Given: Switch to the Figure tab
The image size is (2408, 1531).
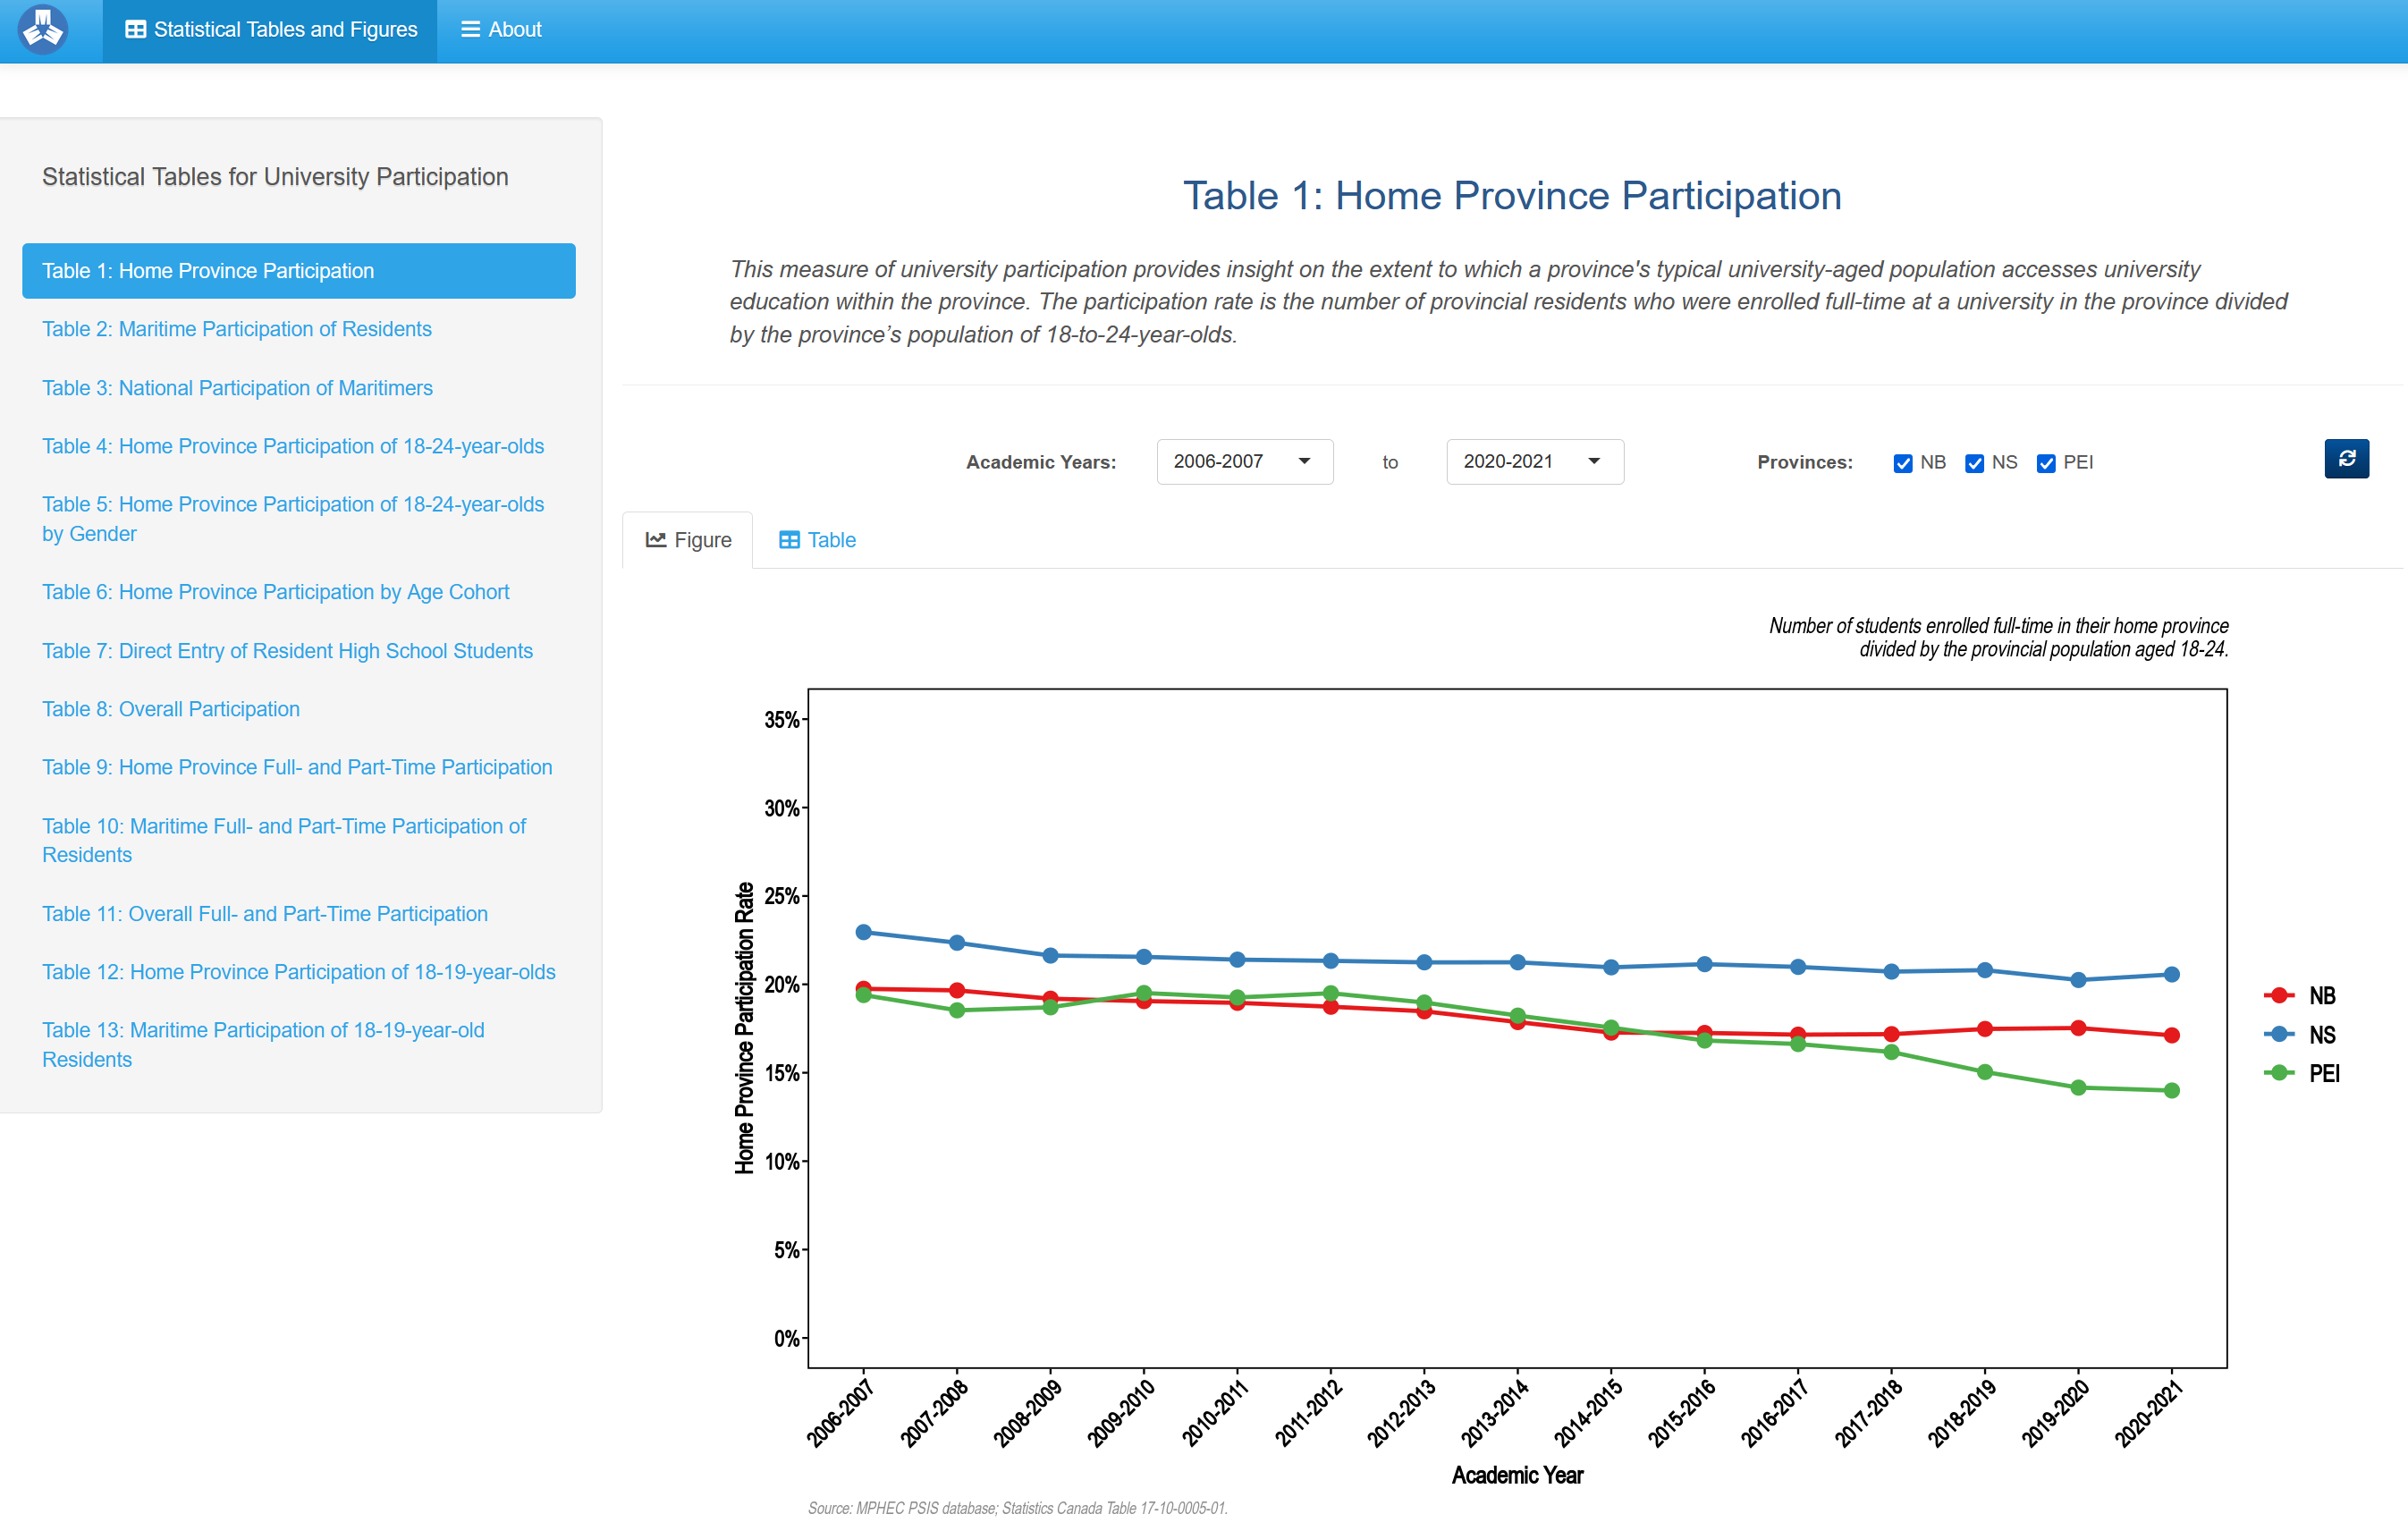Looking at the screenshot, I should (688, 540).
